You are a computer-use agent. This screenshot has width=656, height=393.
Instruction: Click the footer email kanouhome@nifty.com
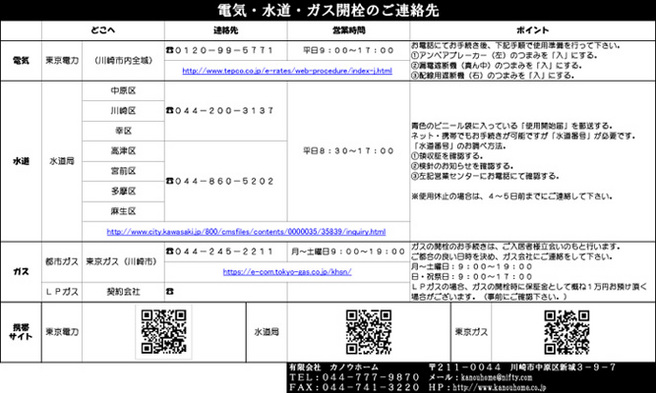497,377
